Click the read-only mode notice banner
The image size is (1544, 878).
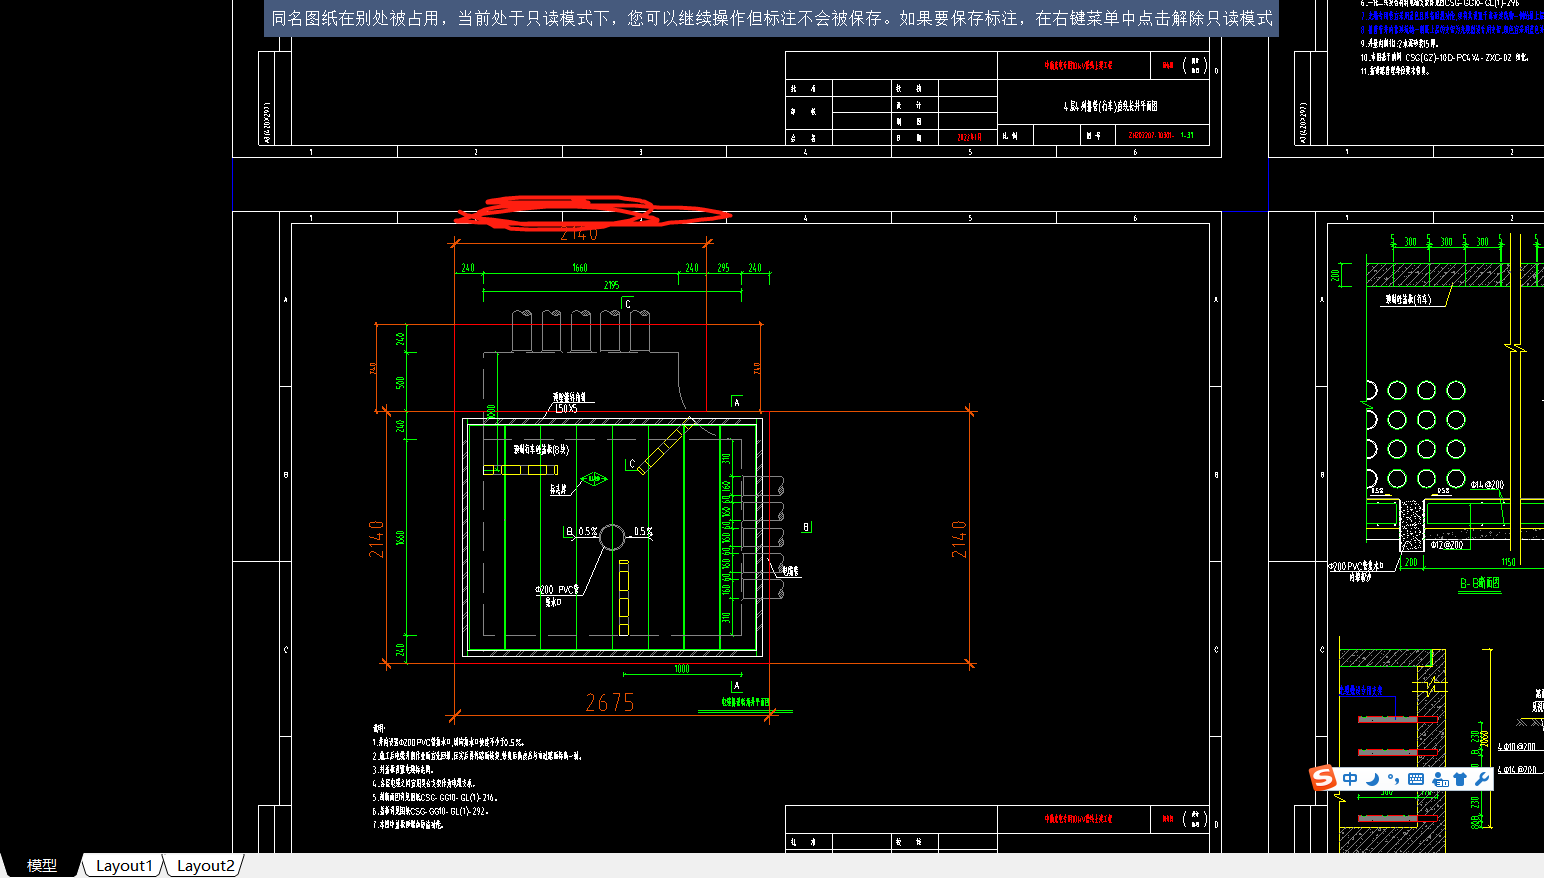coord(771,18)
